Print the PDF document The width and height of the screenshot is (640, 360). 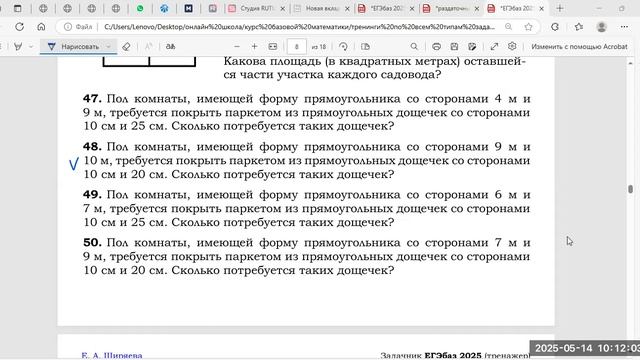(x=436, y=47)
